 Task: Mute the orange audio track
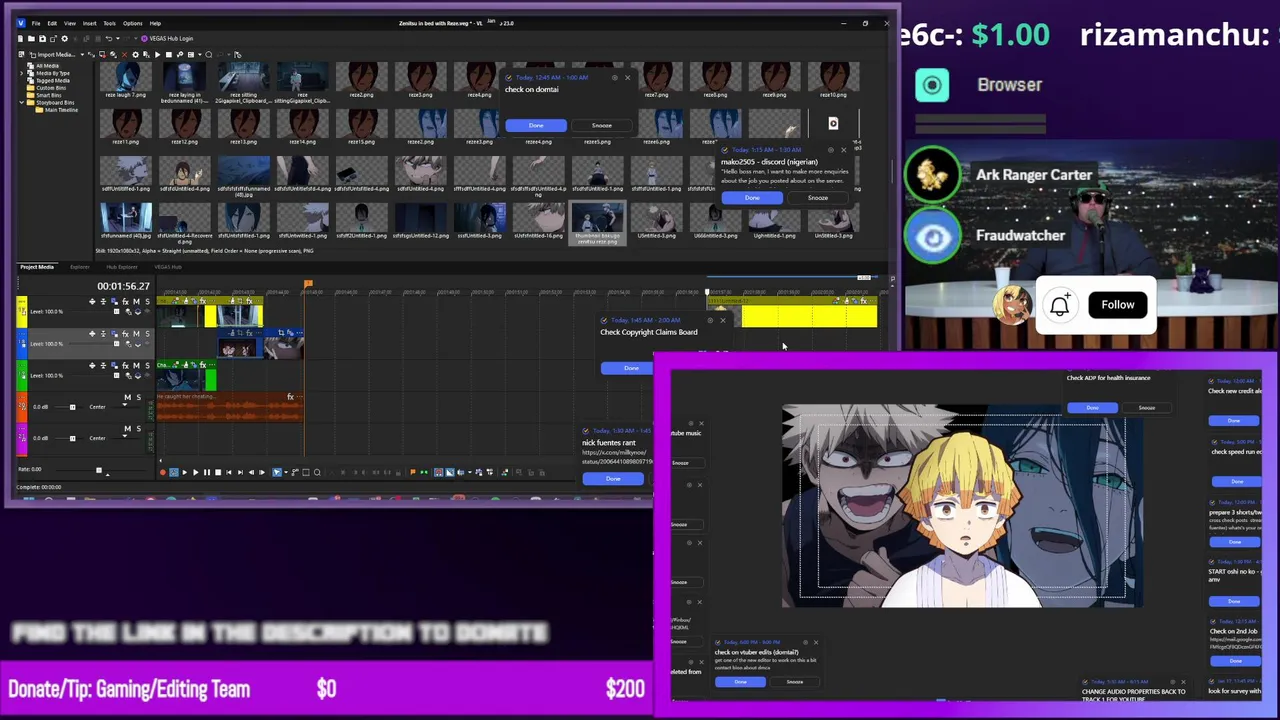click(x=127, y=397)
